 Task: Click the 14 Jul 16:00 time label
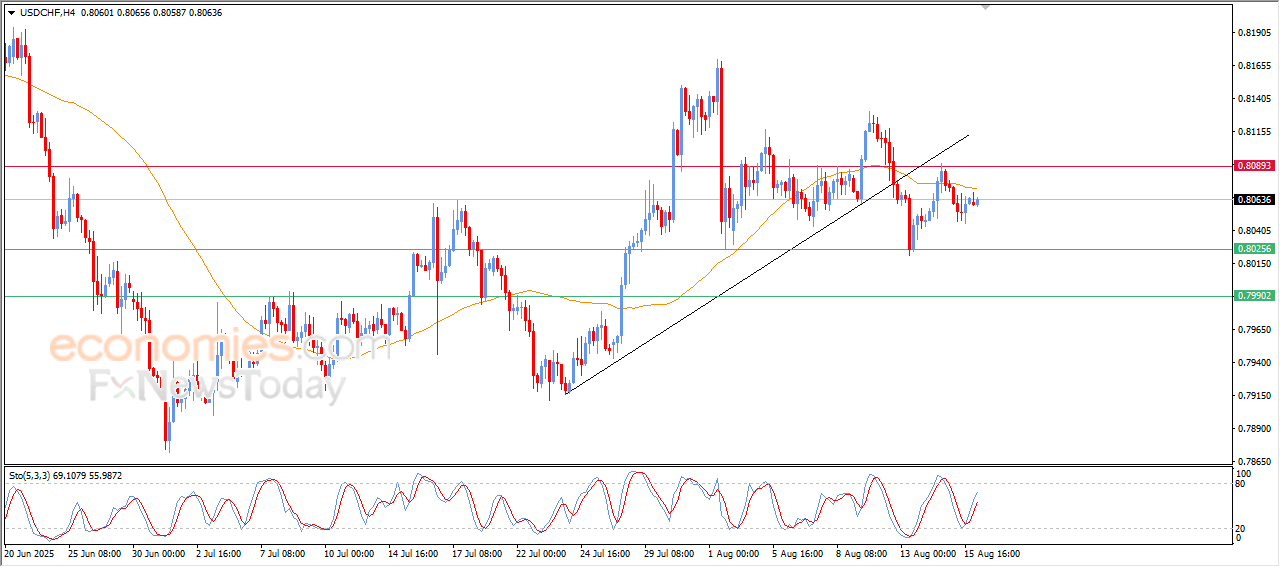pos(413,553)
